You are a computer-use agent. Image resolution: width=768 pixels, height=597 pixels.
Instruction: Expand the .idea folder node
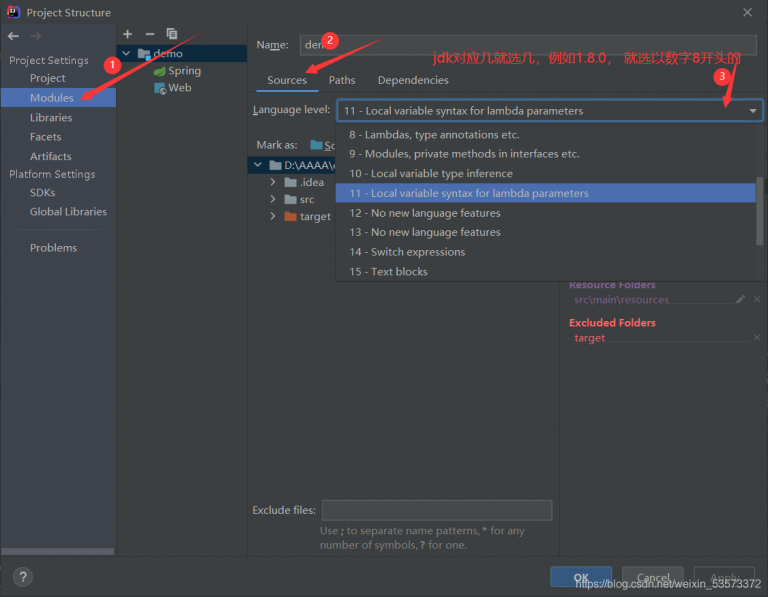274,182
